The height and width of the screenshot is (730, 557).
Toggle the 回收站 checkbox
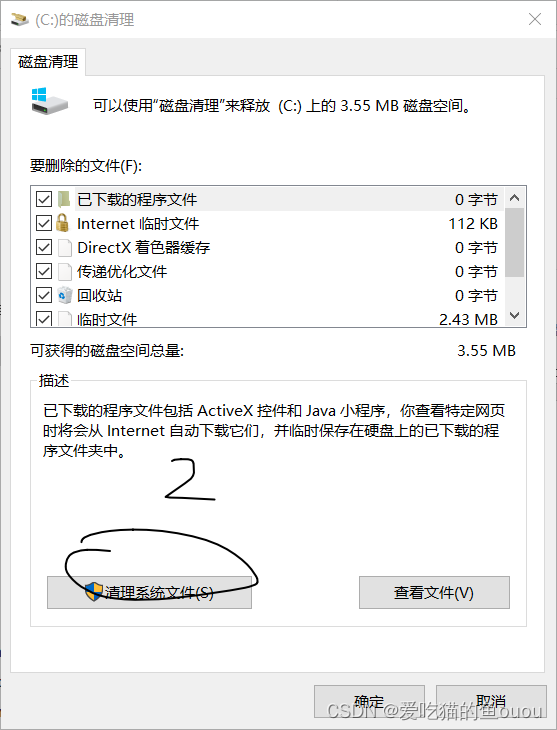(44, 295)
